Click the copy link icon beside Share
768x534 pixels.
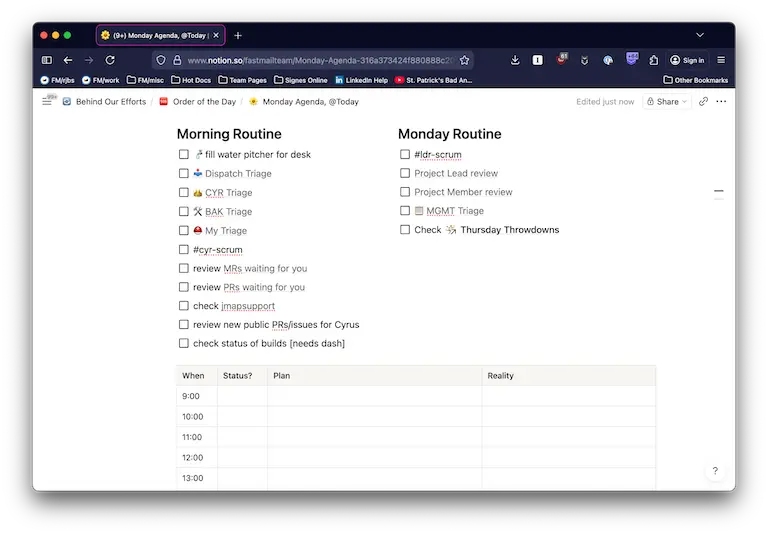click(x=703, y=101)
